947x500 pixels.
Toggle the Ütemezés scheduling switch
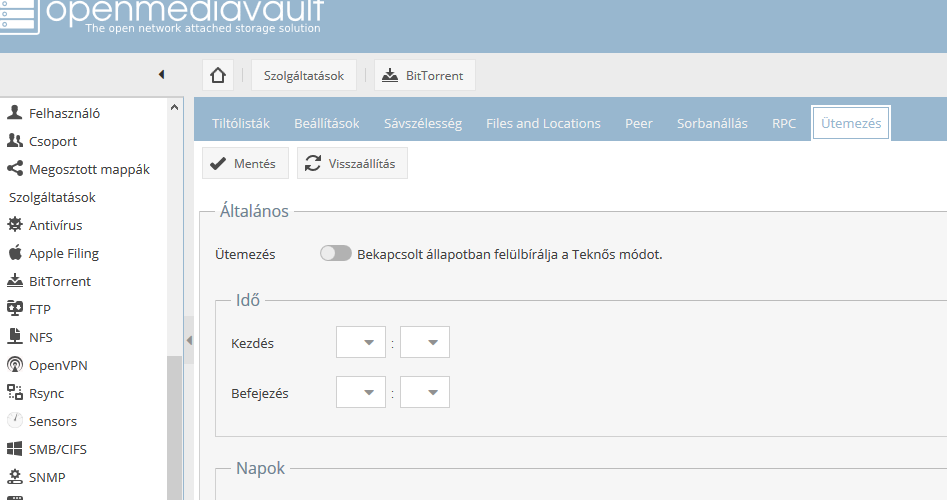[x=336, y=254]
